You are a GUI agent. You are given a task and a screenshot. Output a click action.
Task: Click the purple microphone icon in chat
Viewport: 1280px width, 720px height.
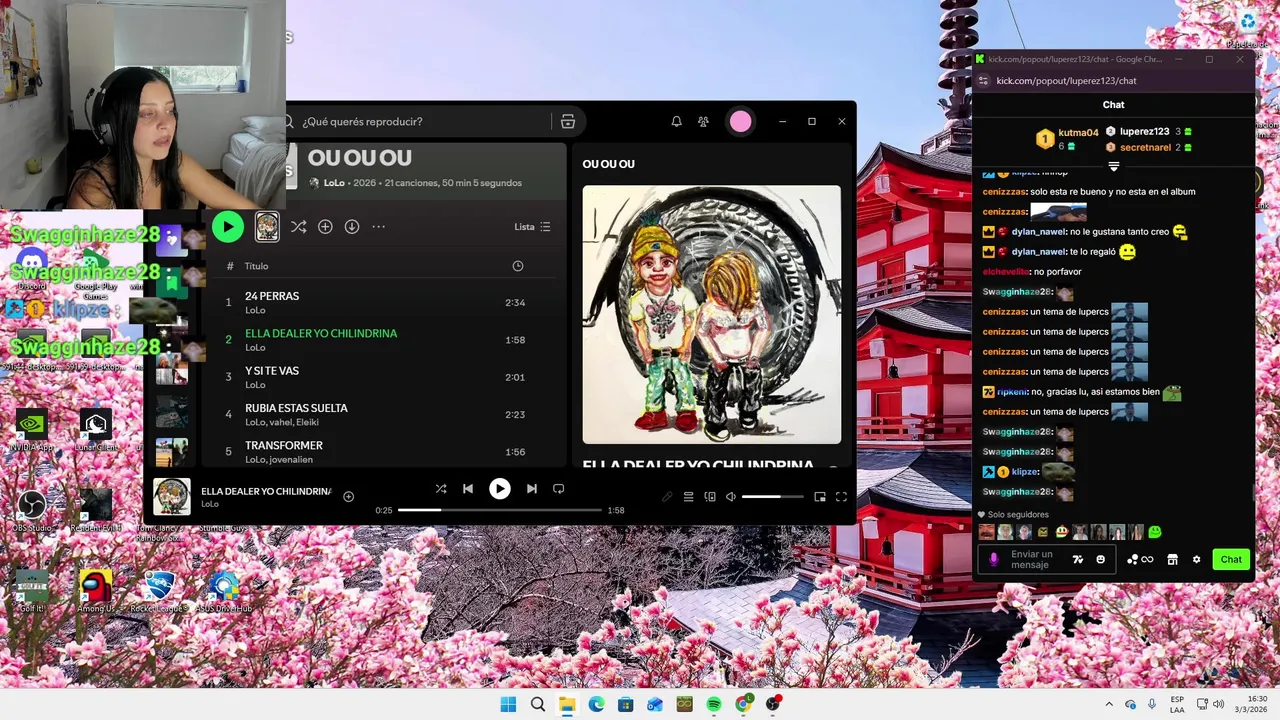994,560
